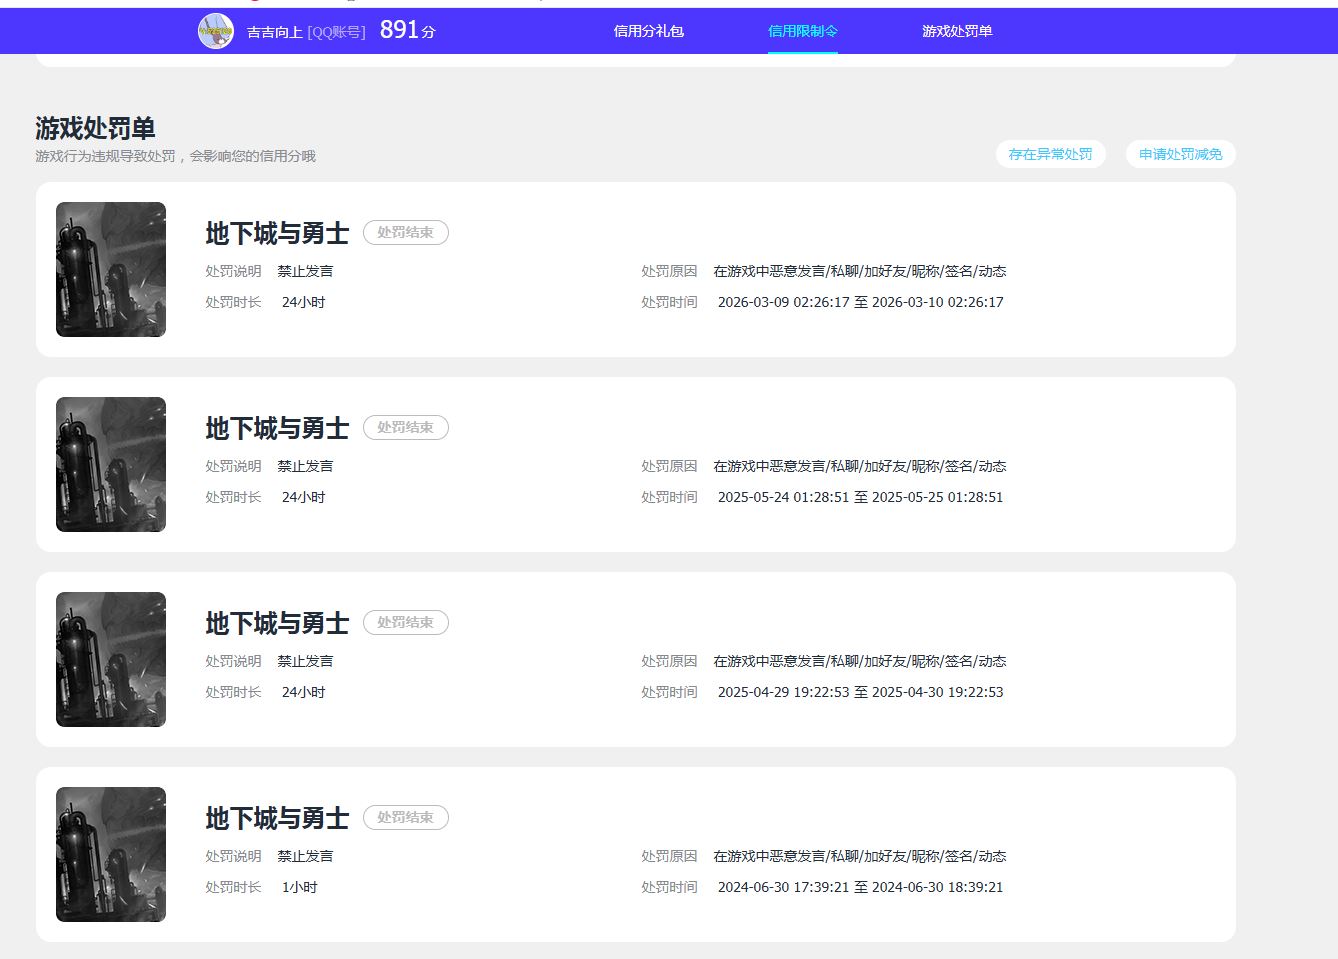Click 地下城与勇士 title in 2025-04-29 card
Image resolution: width=1338 pixels, height=959 pixels.
coord(277,623)
